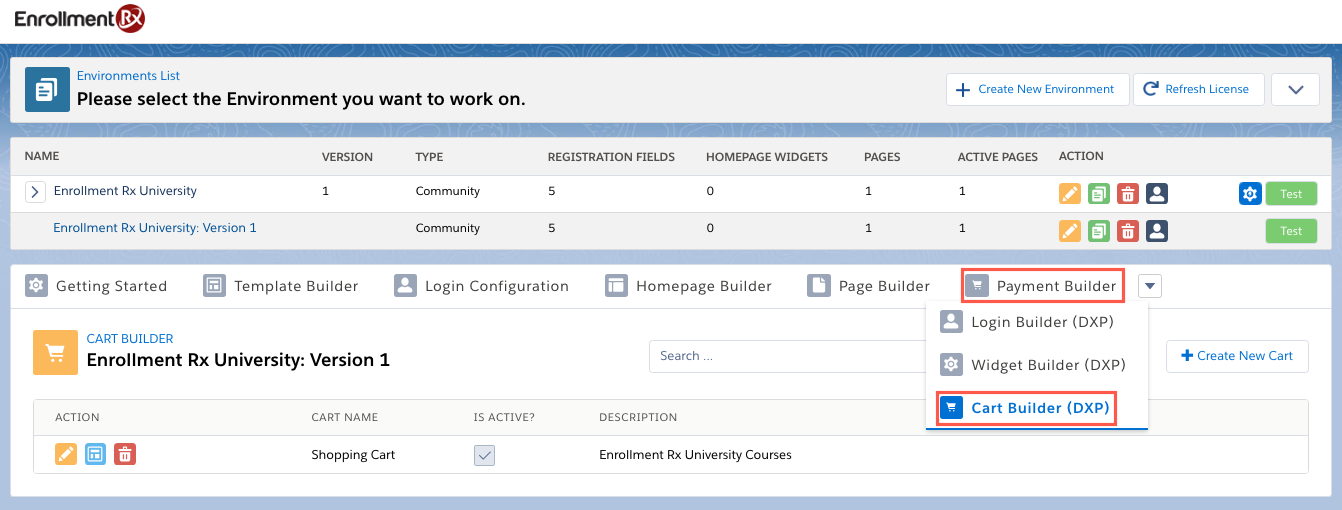
Task: Click the blue gear icon beside Test
Action: pos(1249,194)
